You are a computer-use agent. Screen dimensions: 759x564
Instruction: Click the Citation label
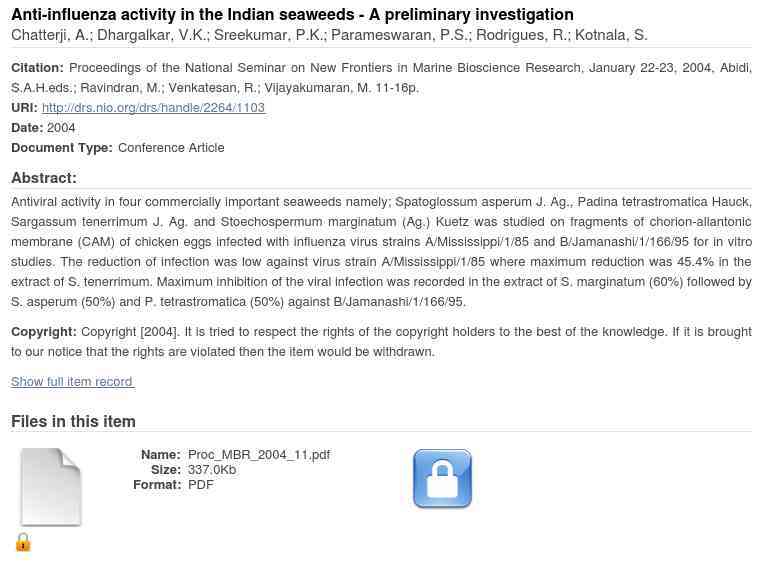(x=37, y=68)
